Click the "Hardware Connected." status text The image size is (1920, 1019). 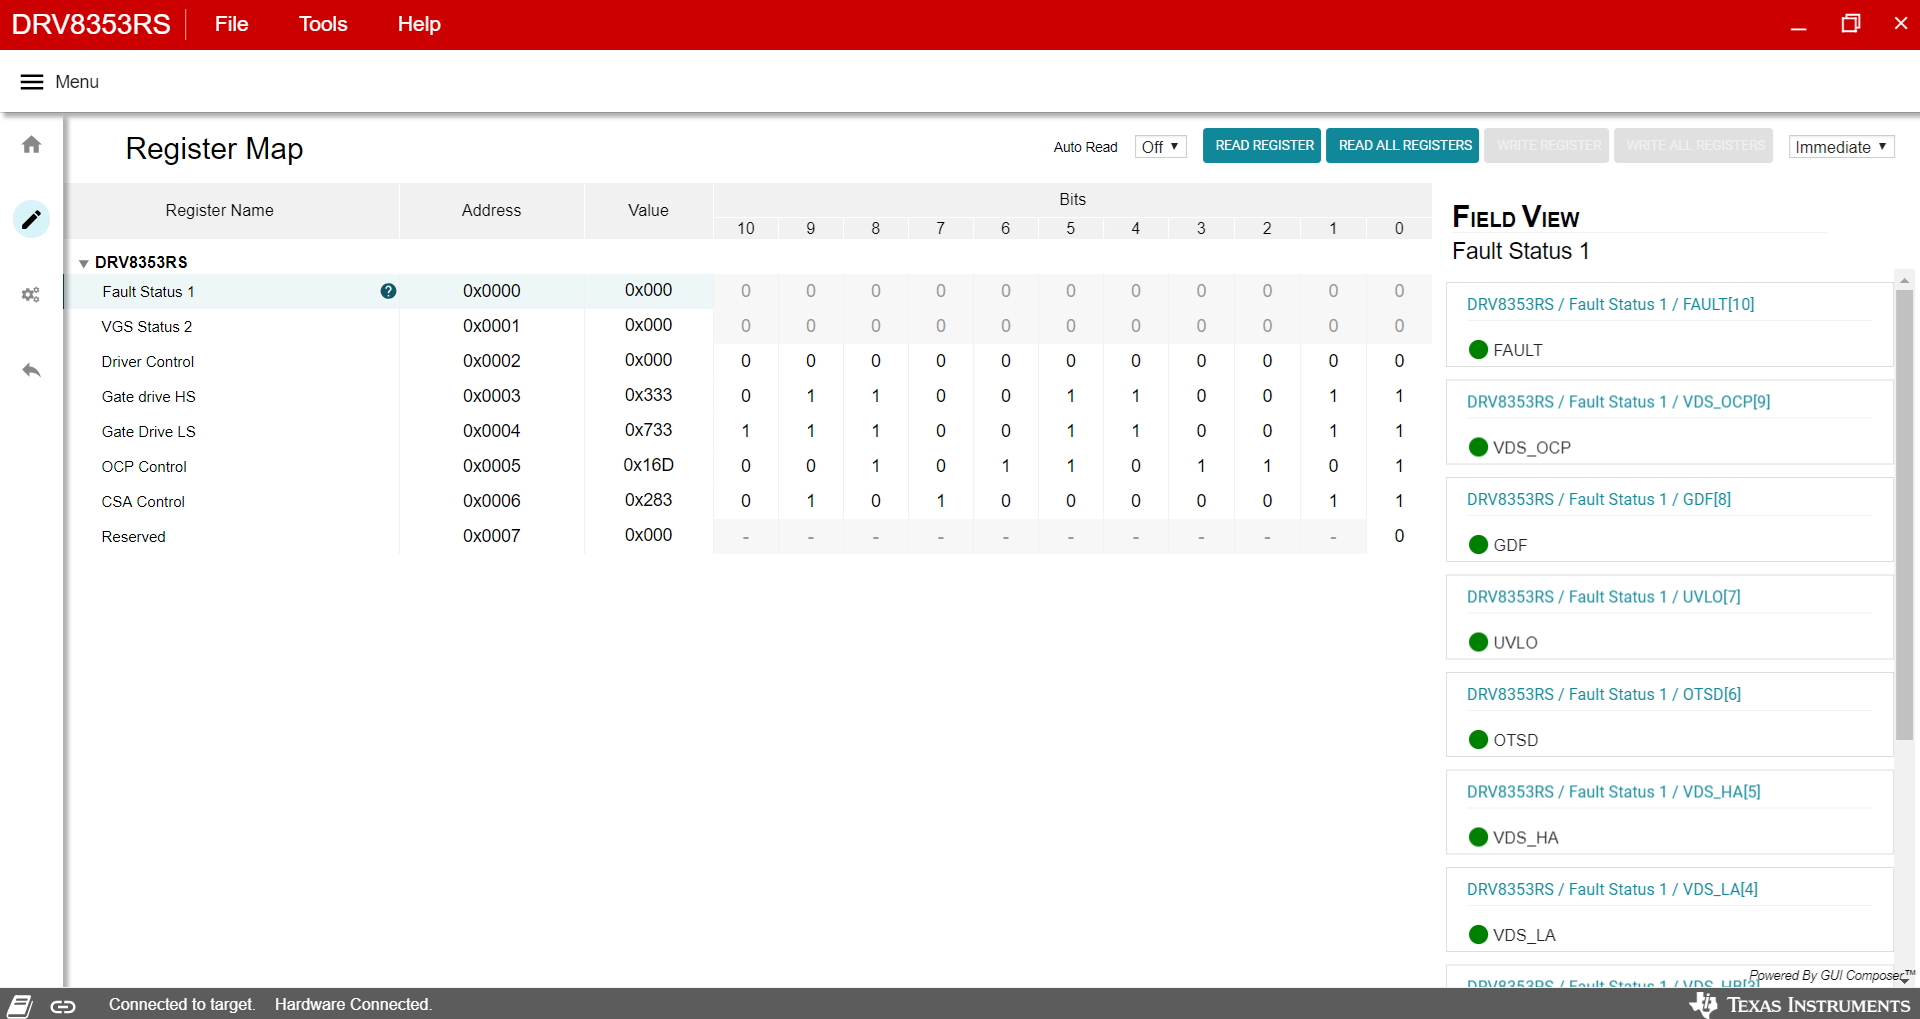pos(354,1004)
